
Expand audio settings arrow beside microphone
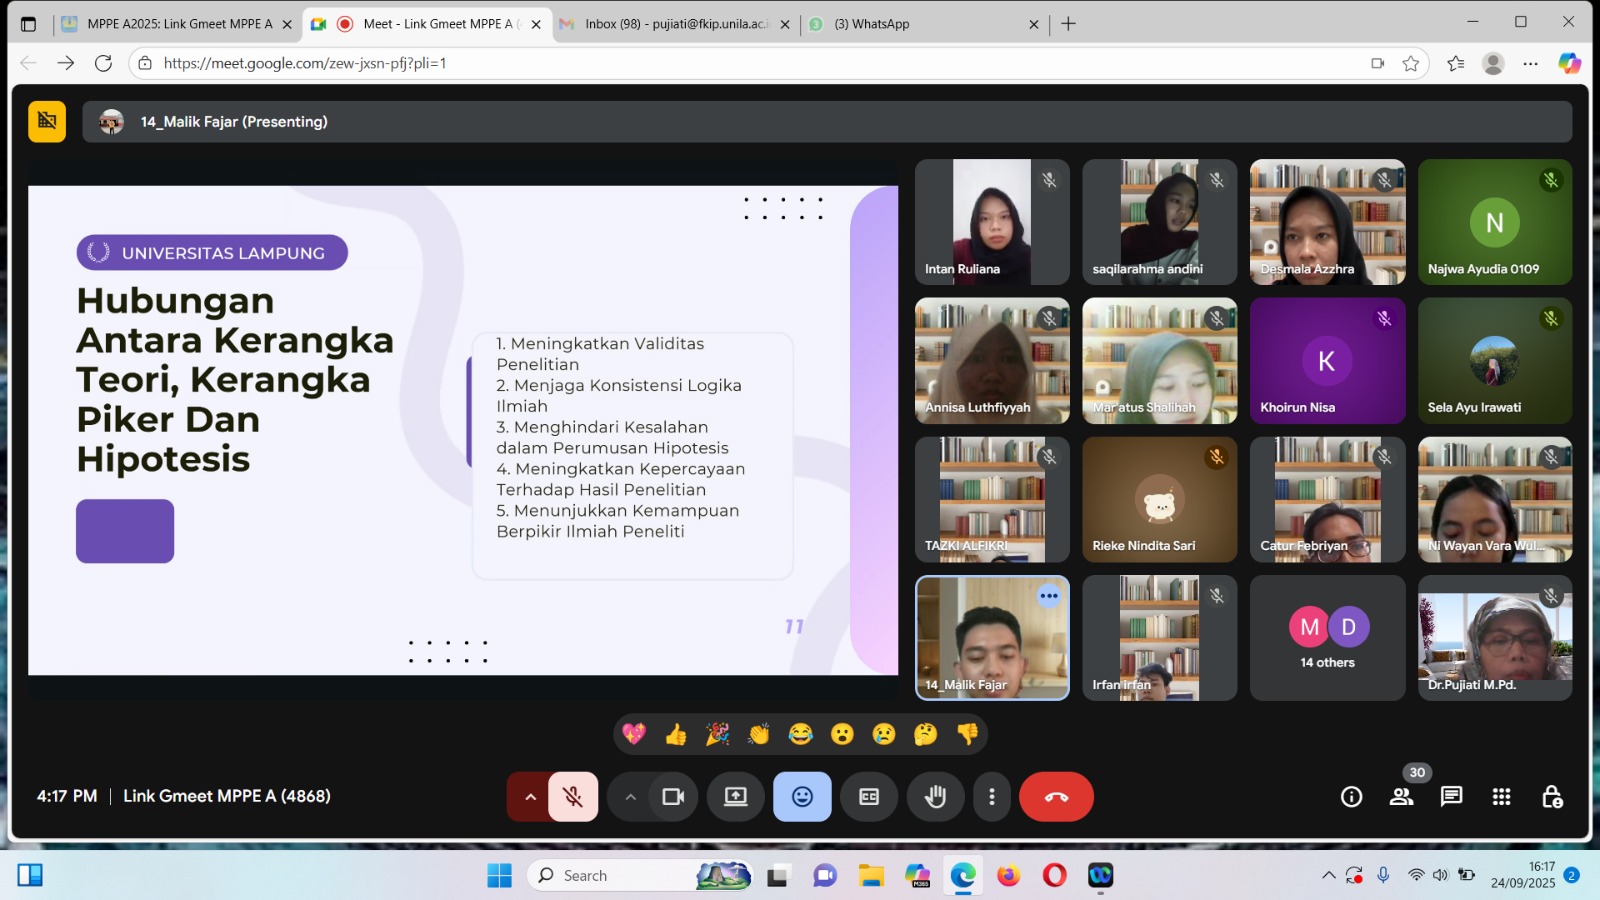pyautogui.click(x=530, y=797)
